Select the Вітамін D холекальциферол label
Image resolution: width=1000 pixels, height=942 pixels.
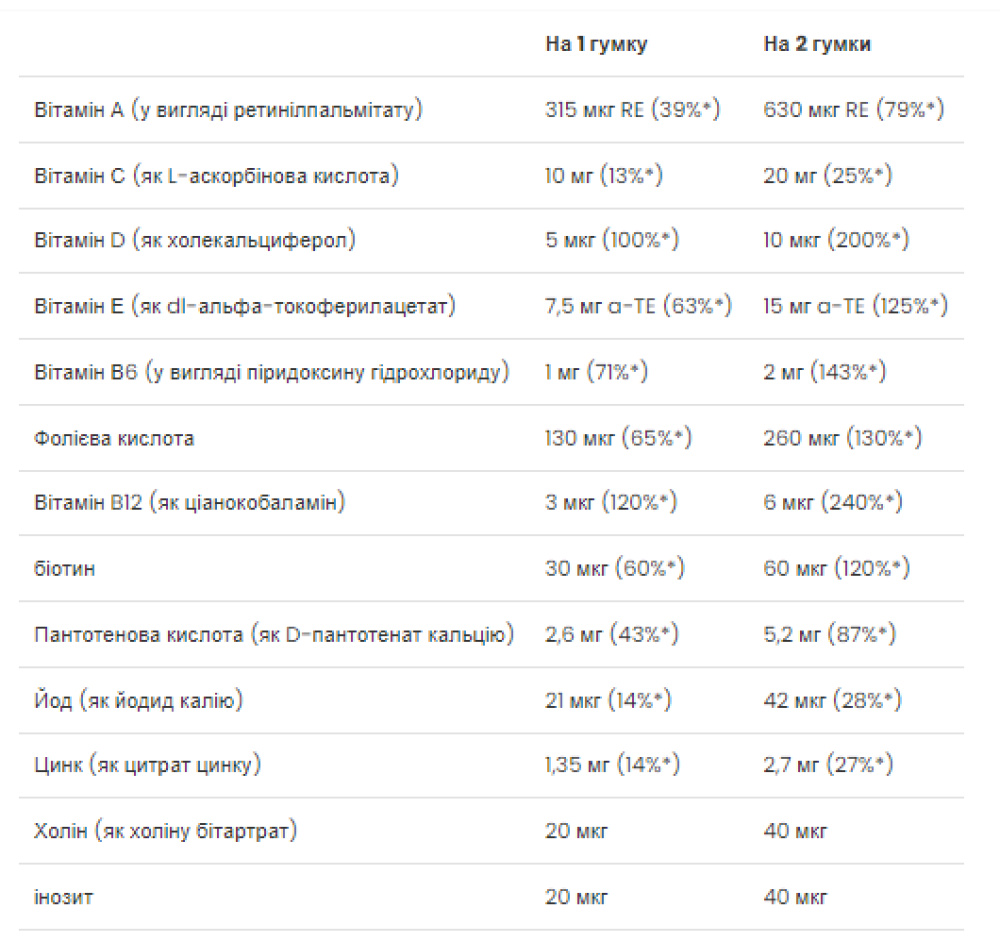(x=195, y=241)
